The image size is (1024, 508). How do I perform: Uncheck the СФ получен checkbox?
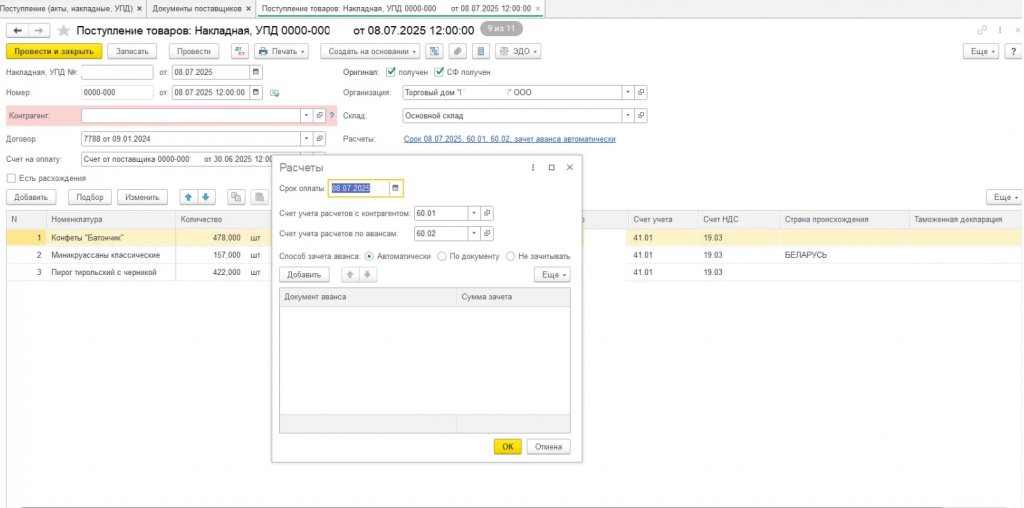tap(439, 72)
